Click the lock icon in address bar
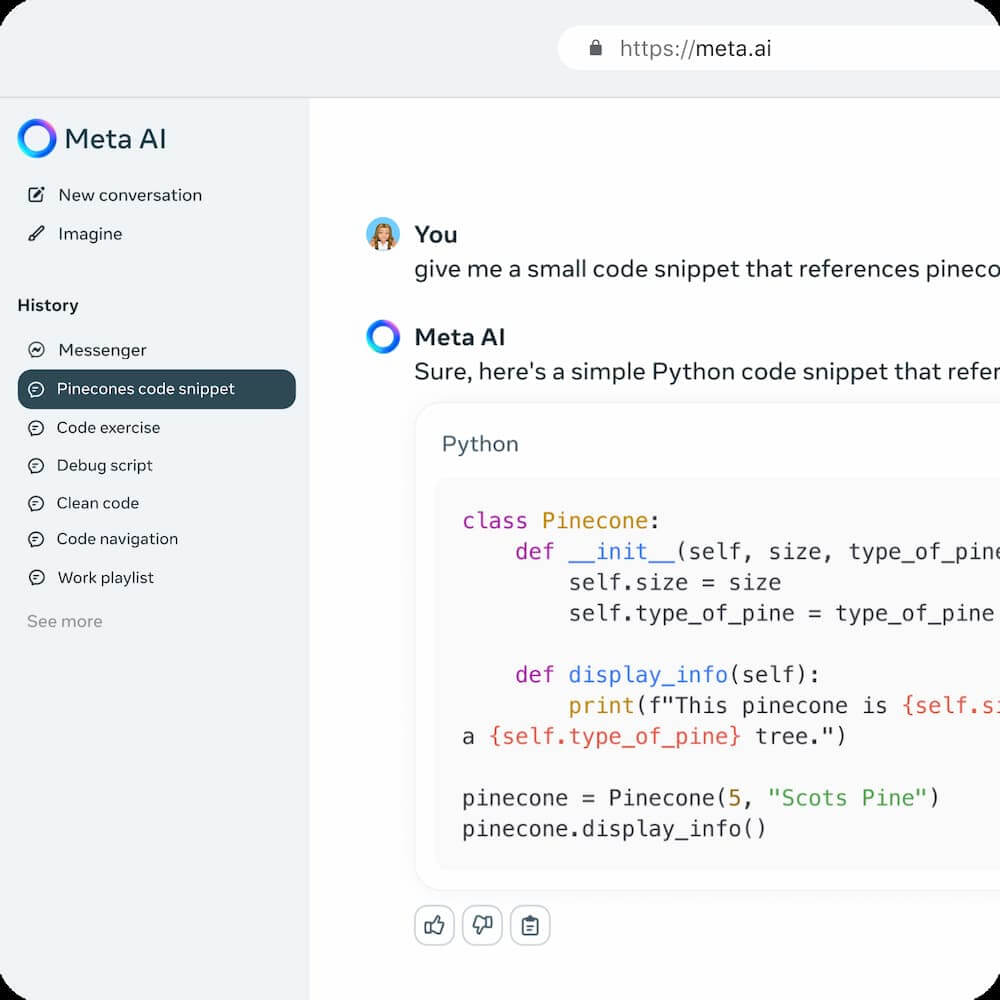The image size is (1000, 1000). tap(596, 48)
